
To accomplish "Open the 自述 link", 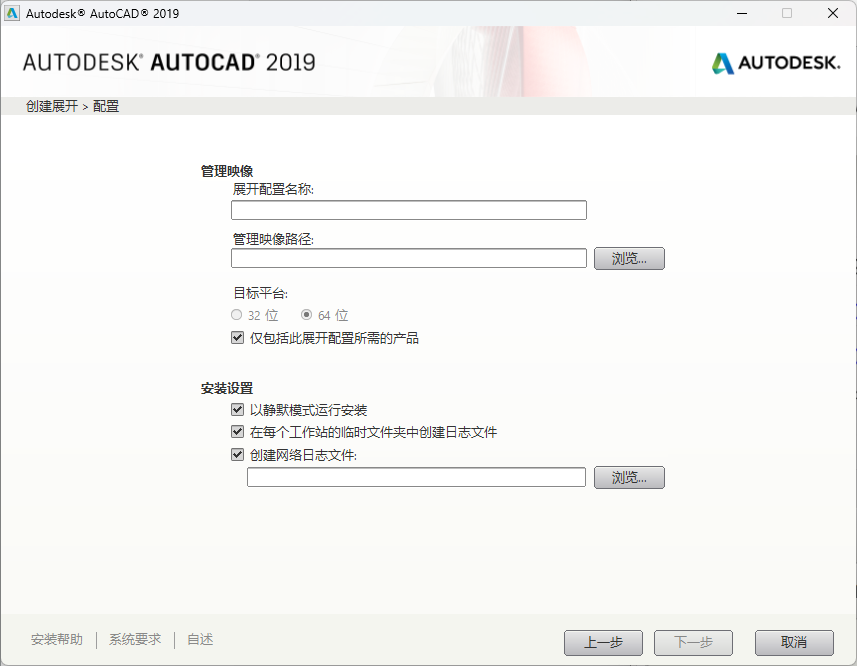I will click(200, 639).
